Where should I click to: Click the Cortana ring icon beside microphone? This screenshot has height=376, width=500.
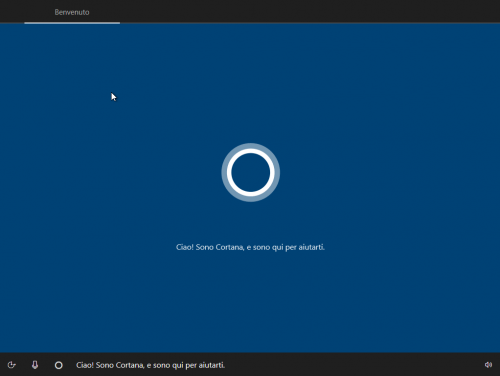[59, 365]
